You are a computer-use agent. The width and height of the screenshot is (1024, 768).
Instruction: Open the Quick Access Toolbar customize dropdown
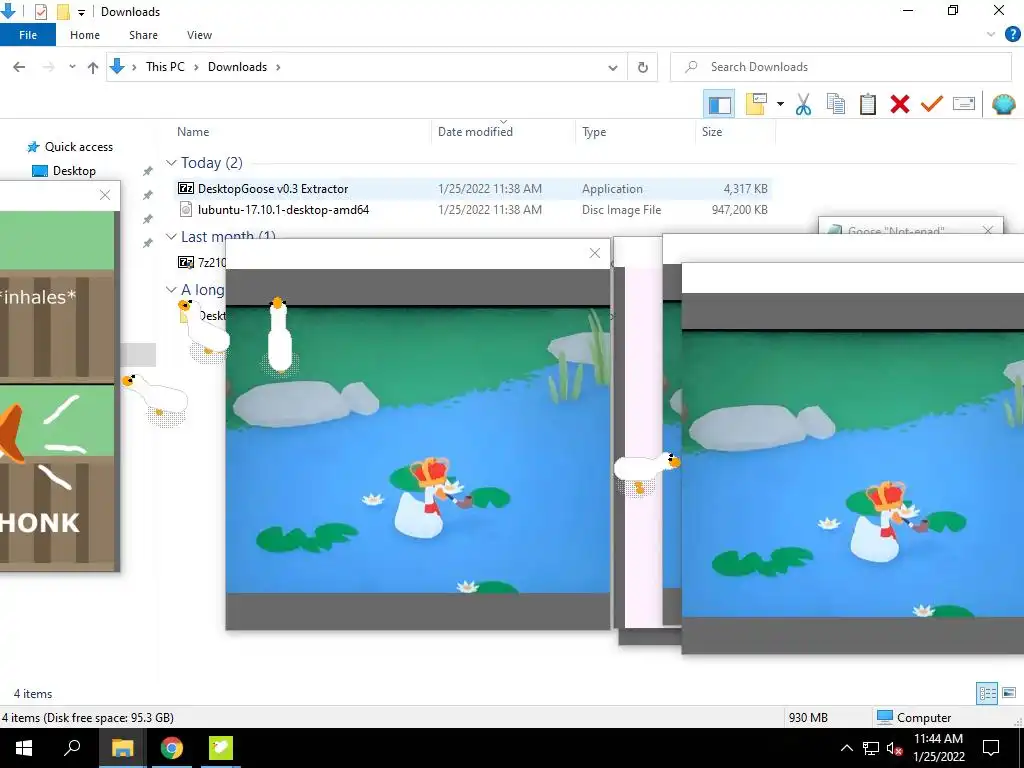click(x=82, y=12)
